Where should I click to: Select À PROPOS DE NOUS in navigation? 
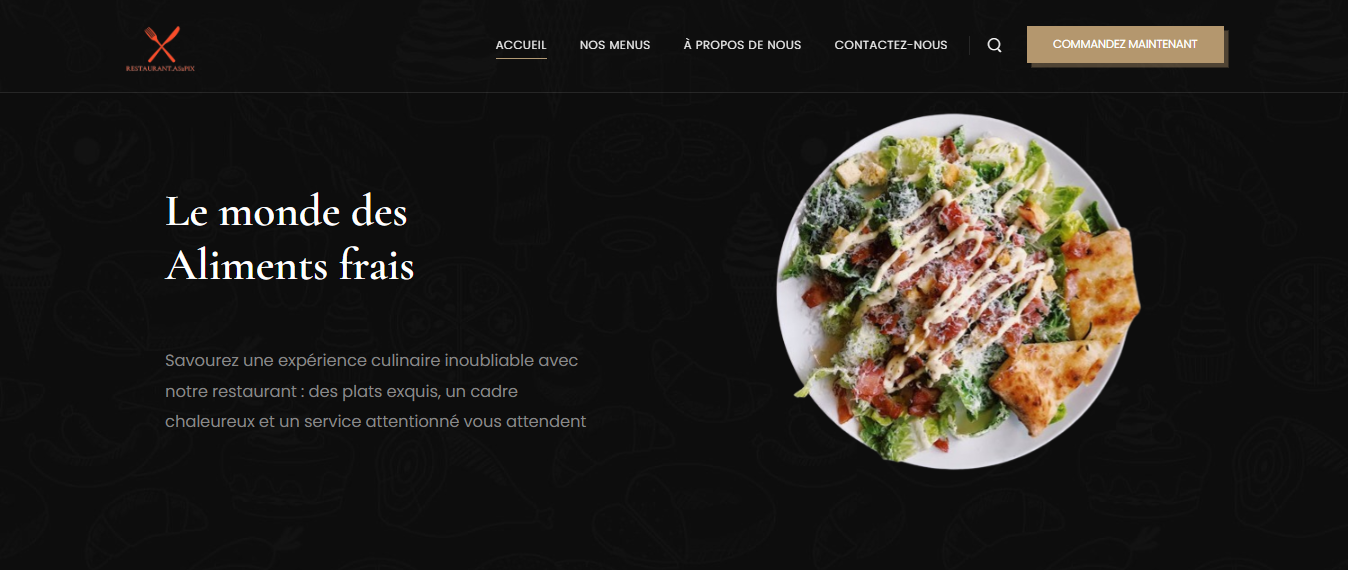[x=742, y=45]
